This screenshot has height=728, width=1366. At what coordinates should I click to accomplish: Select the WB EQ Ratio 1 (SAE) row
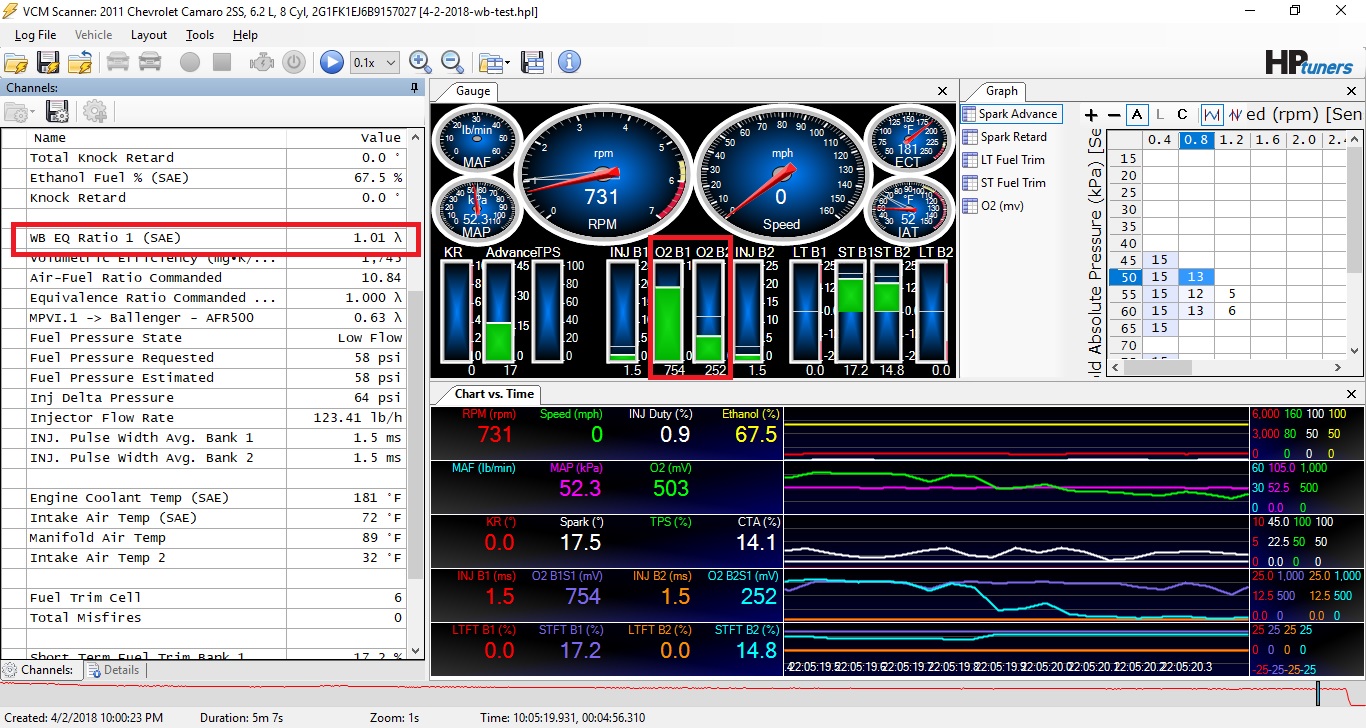pyautogui.click(x=214, y=238)
